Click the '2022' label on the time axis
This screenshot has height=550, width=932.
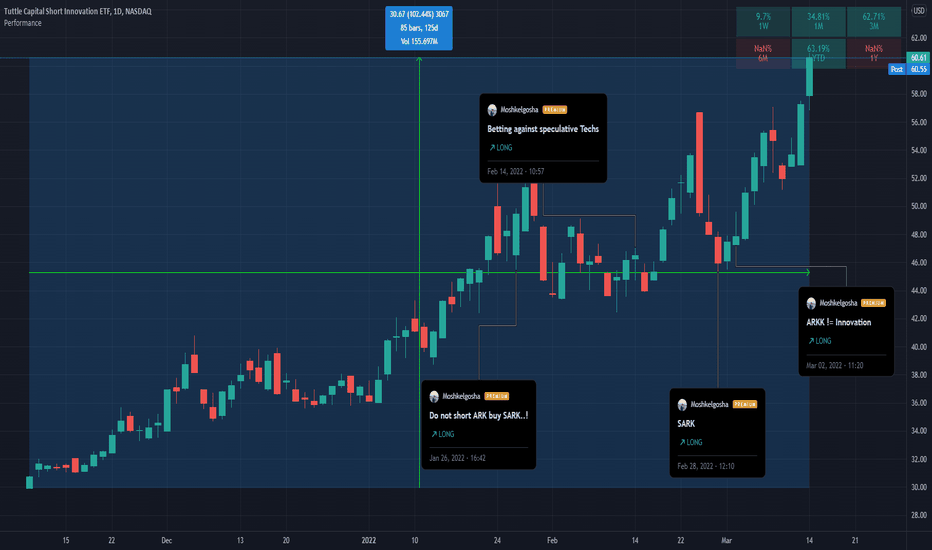click(x=369, y=540)
